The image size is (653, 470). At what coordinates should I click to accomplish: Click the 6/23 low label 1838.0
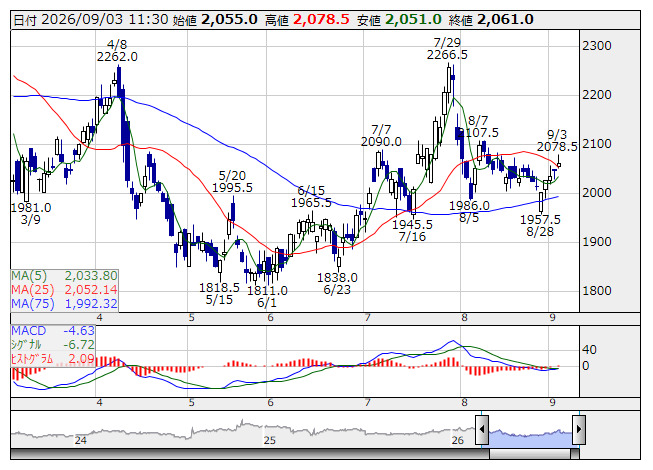point(337,278)
